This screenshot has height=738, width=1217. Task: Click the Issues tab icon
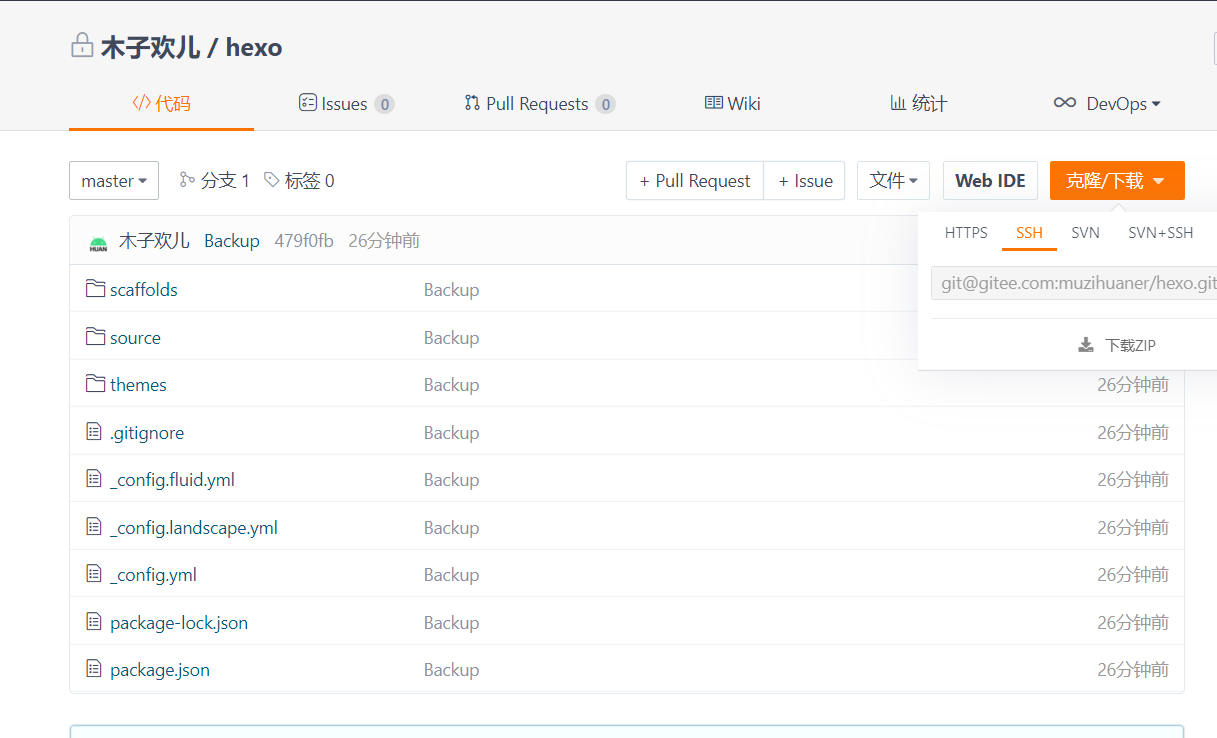308,103
